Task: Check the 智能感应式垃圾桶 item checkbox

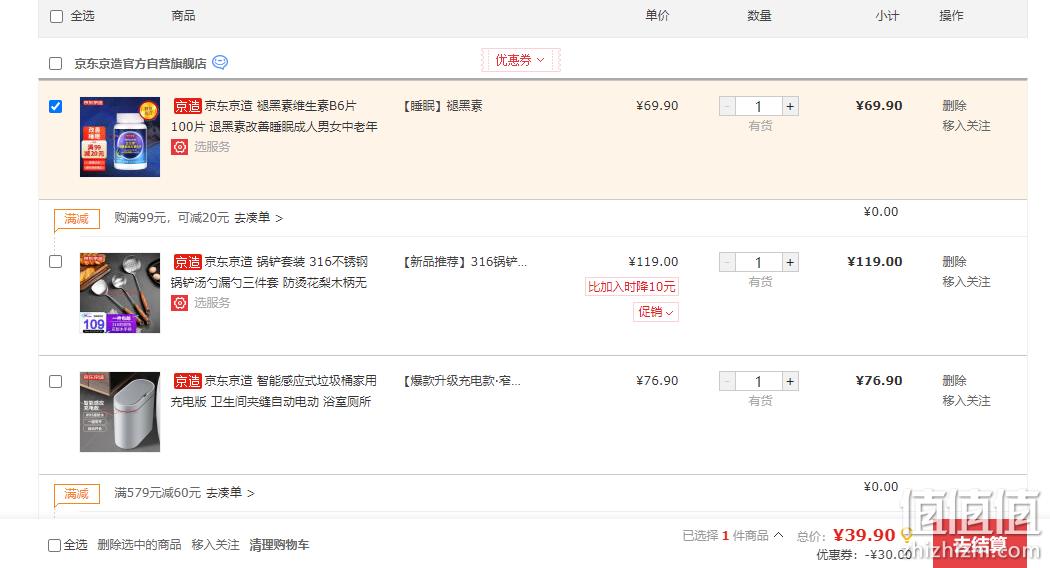Action: pos(56,381)
